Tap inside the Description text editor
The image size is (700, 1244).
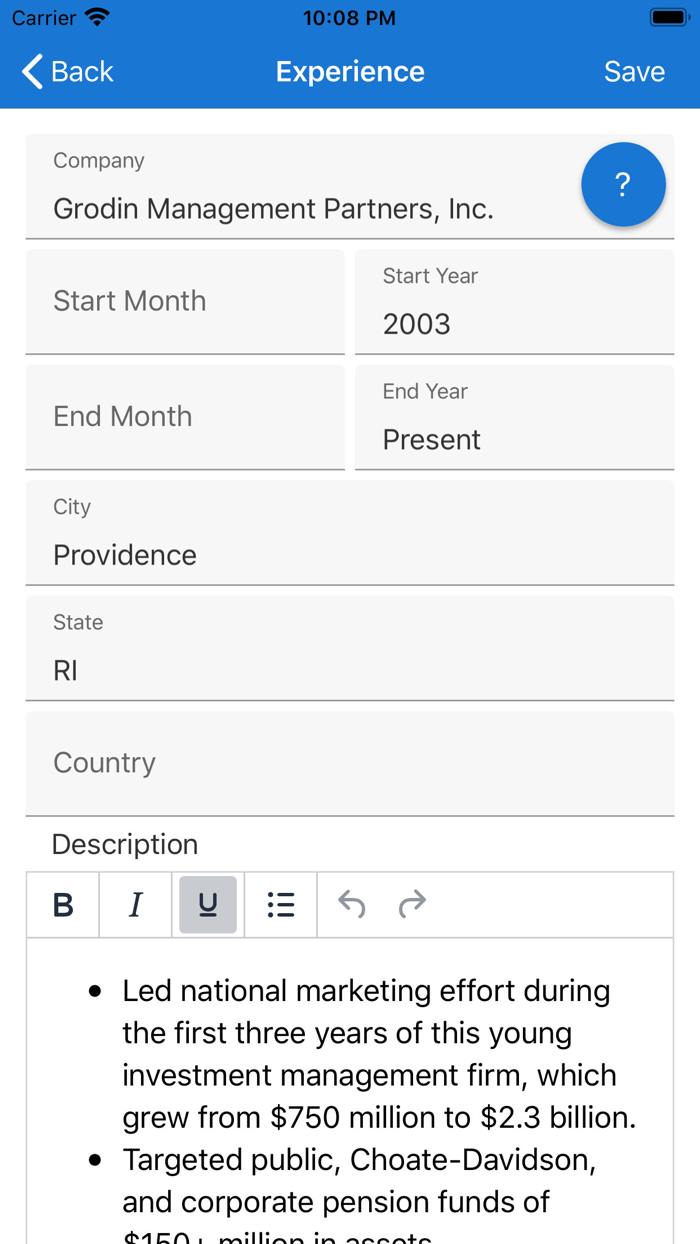tap(349, 1060)
